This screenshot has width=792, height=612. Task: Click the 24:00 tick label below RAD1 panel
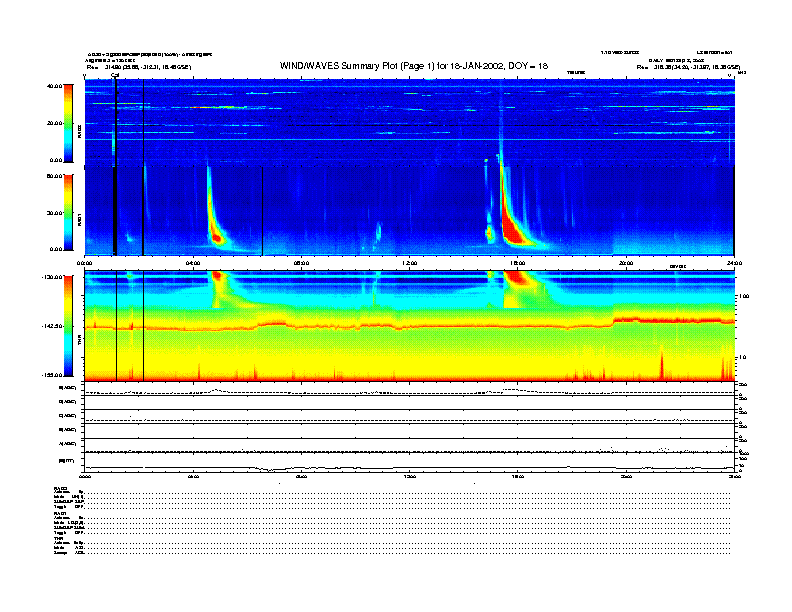click(734, 263)
